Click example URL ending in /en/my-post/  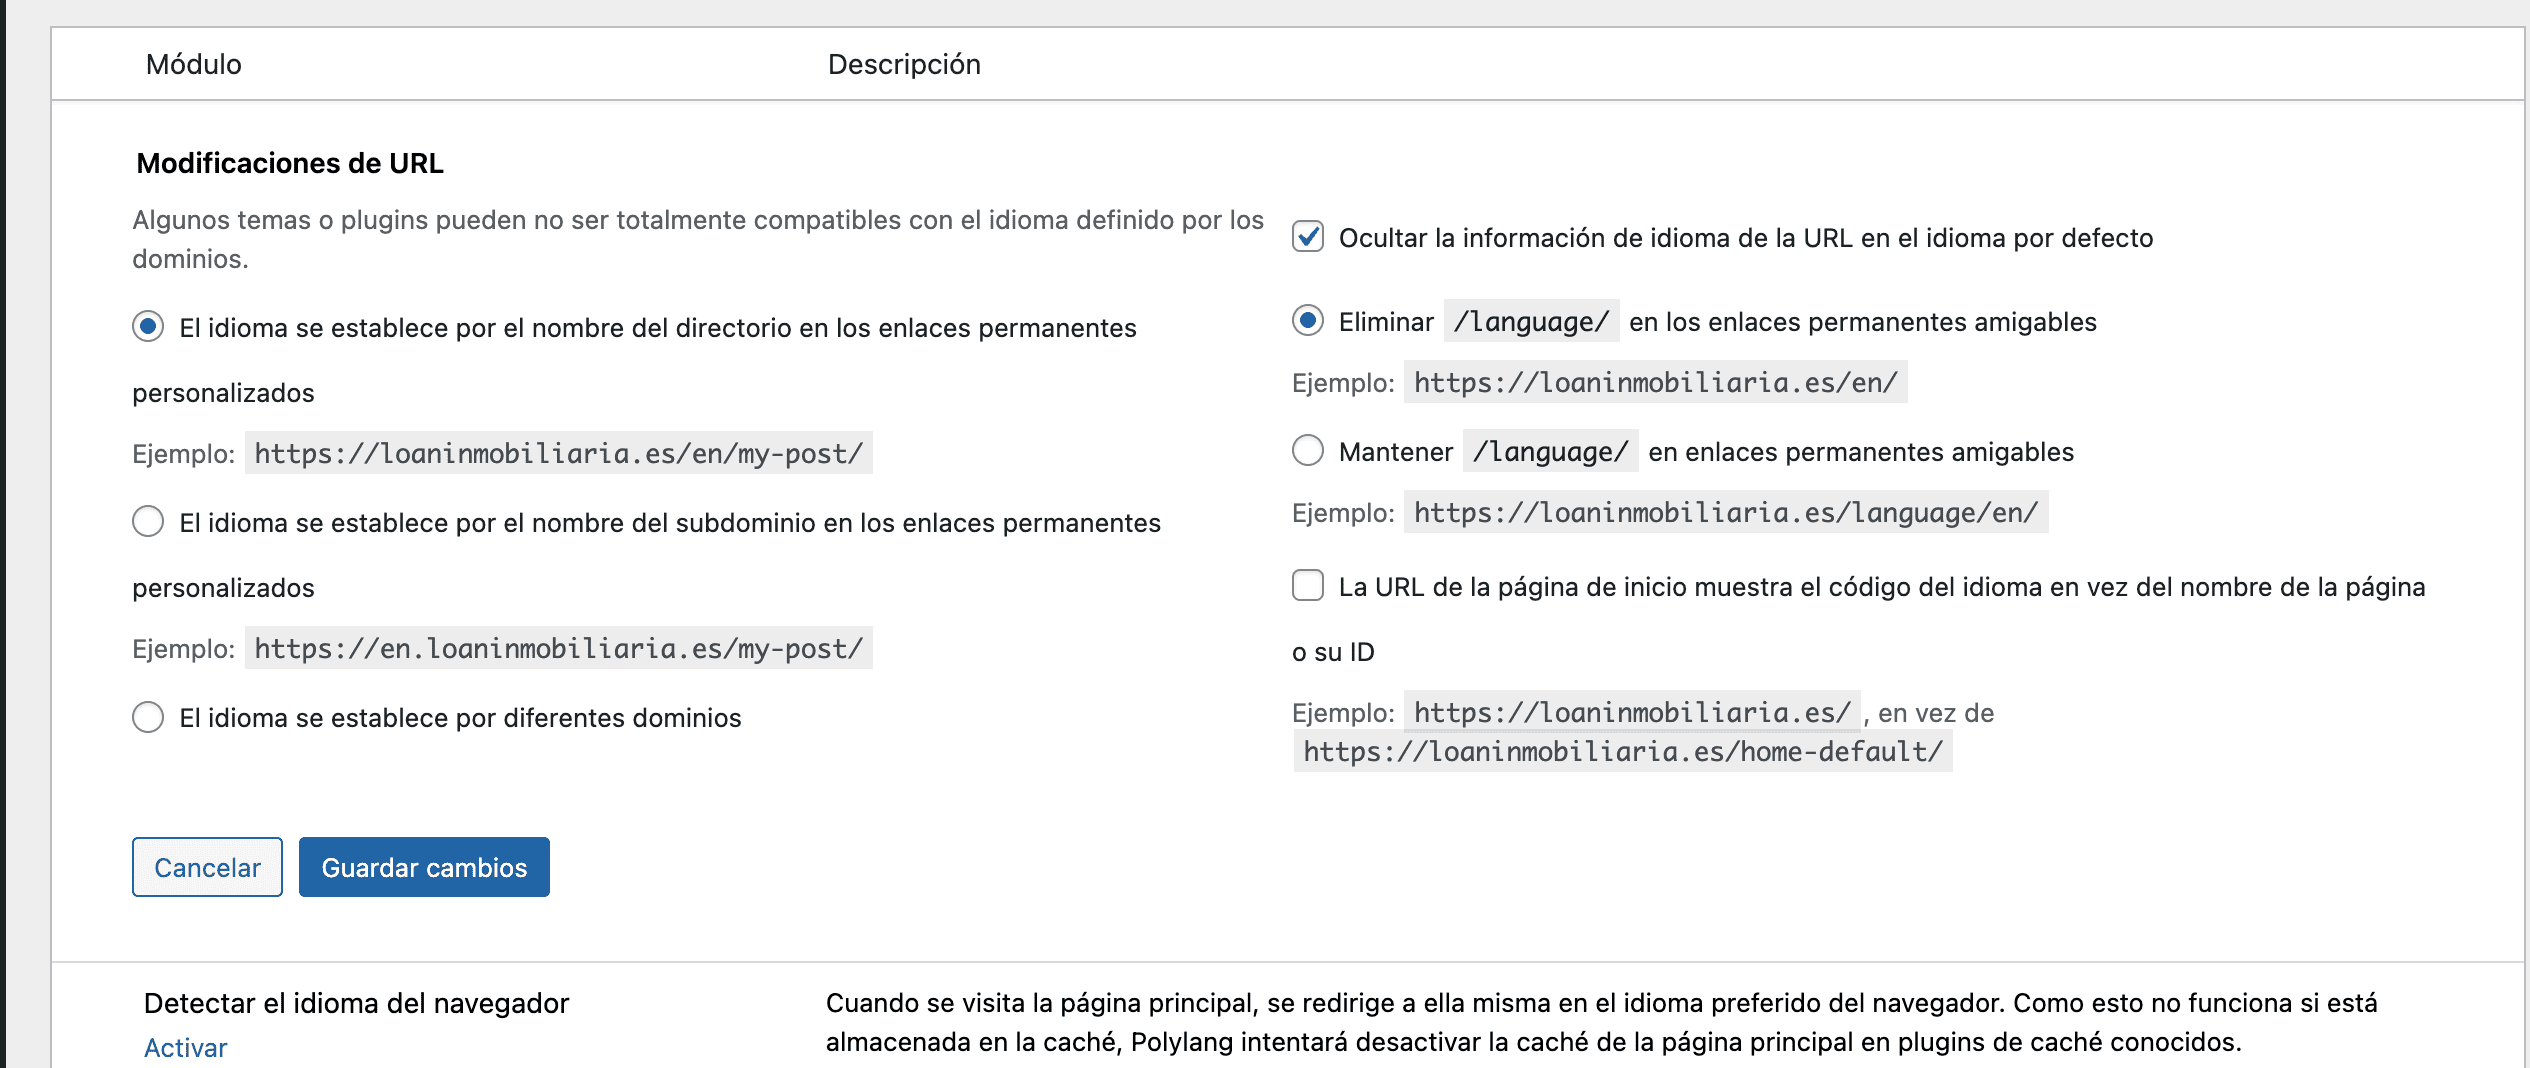point(558,453)
